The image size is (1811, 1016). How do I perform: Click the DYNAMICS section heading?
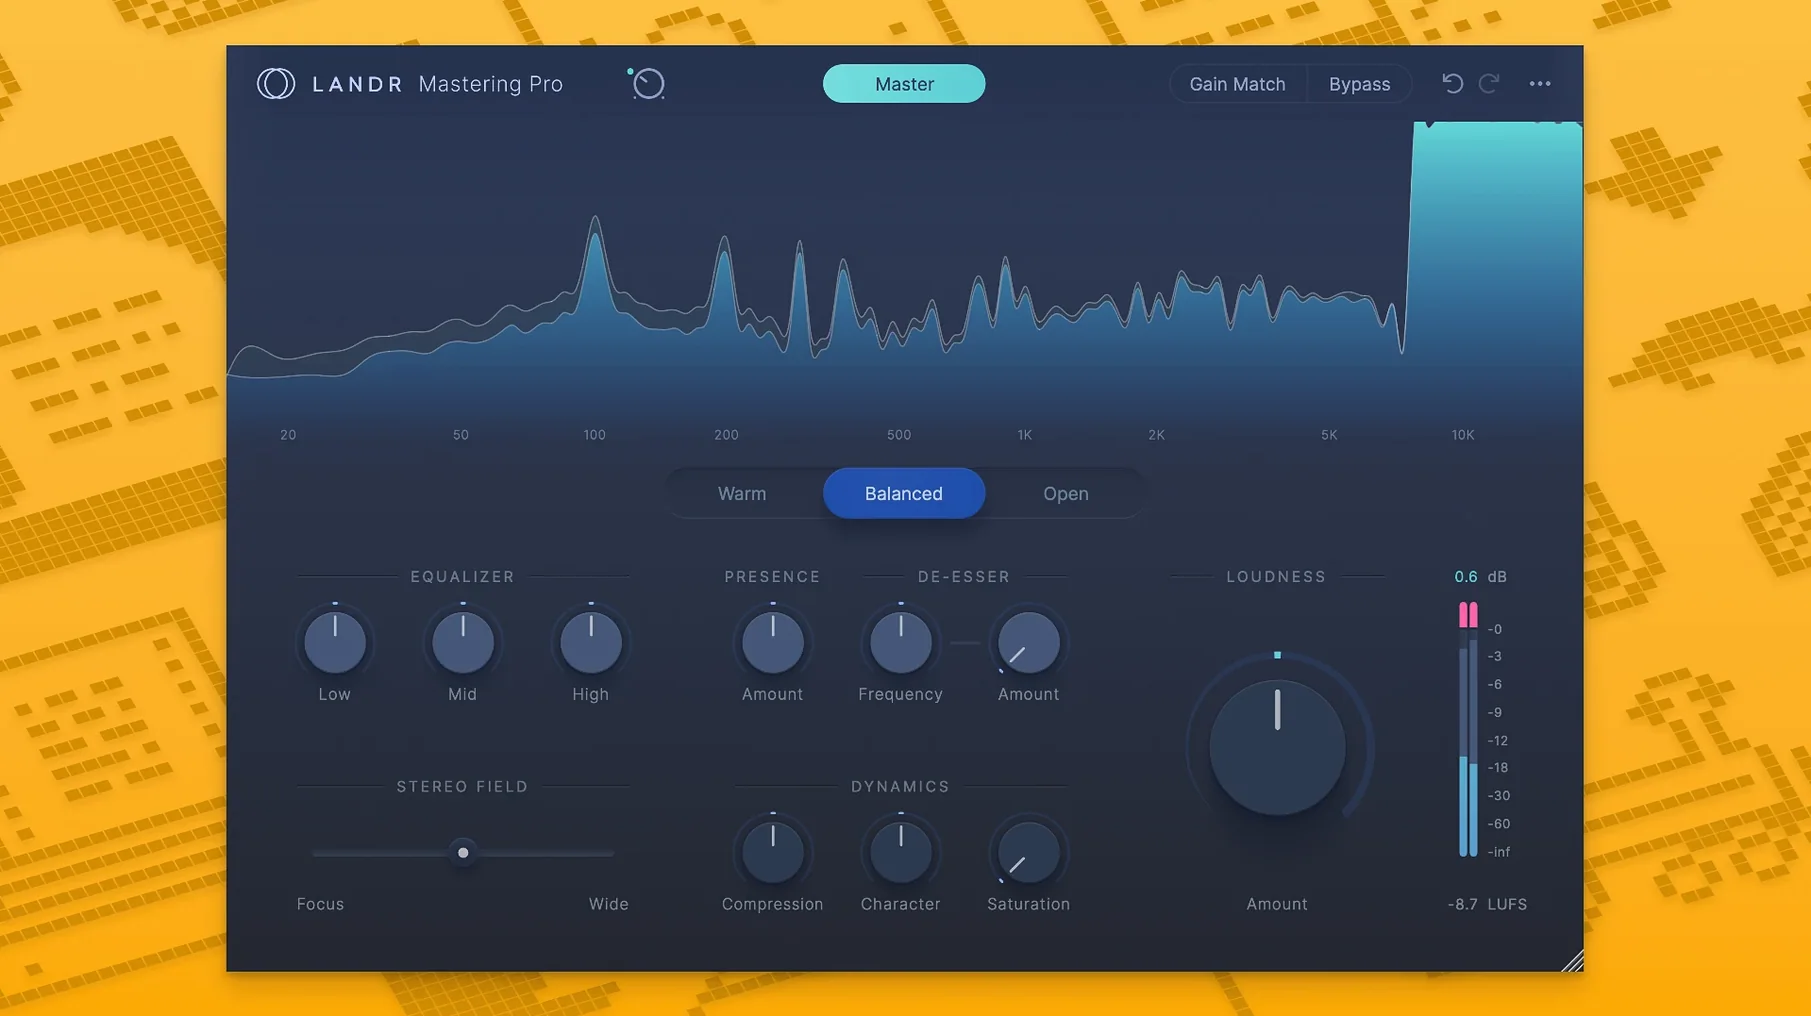[x=900, y=787]
